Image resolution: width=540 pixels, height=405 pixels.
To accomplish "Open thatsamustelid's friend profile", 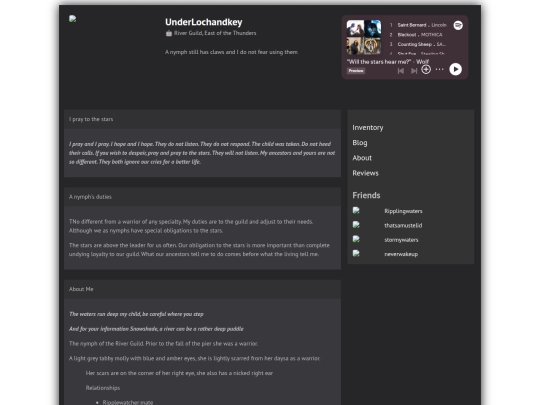I will 403,226.
